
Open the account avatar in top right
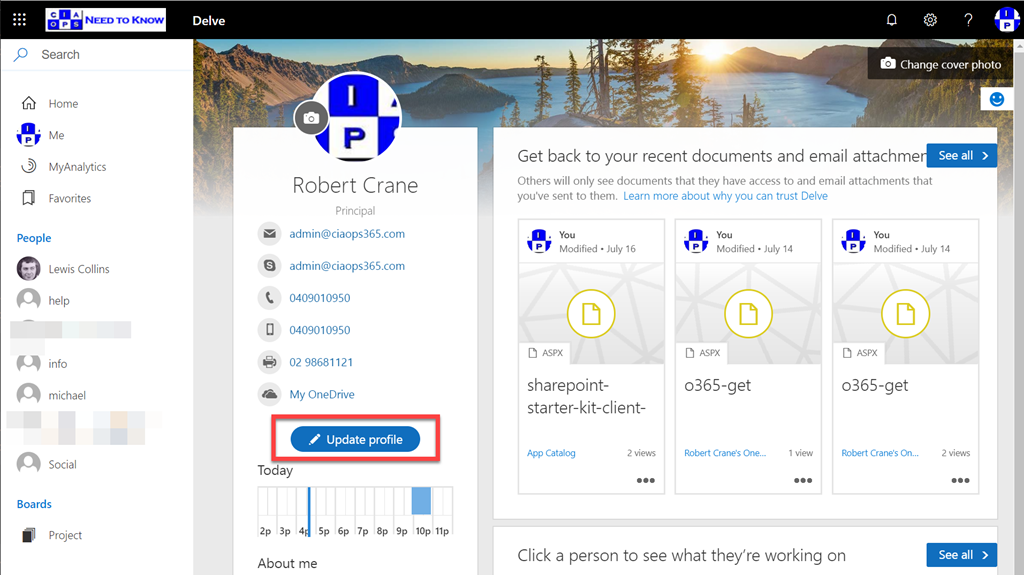point(1005,20)
